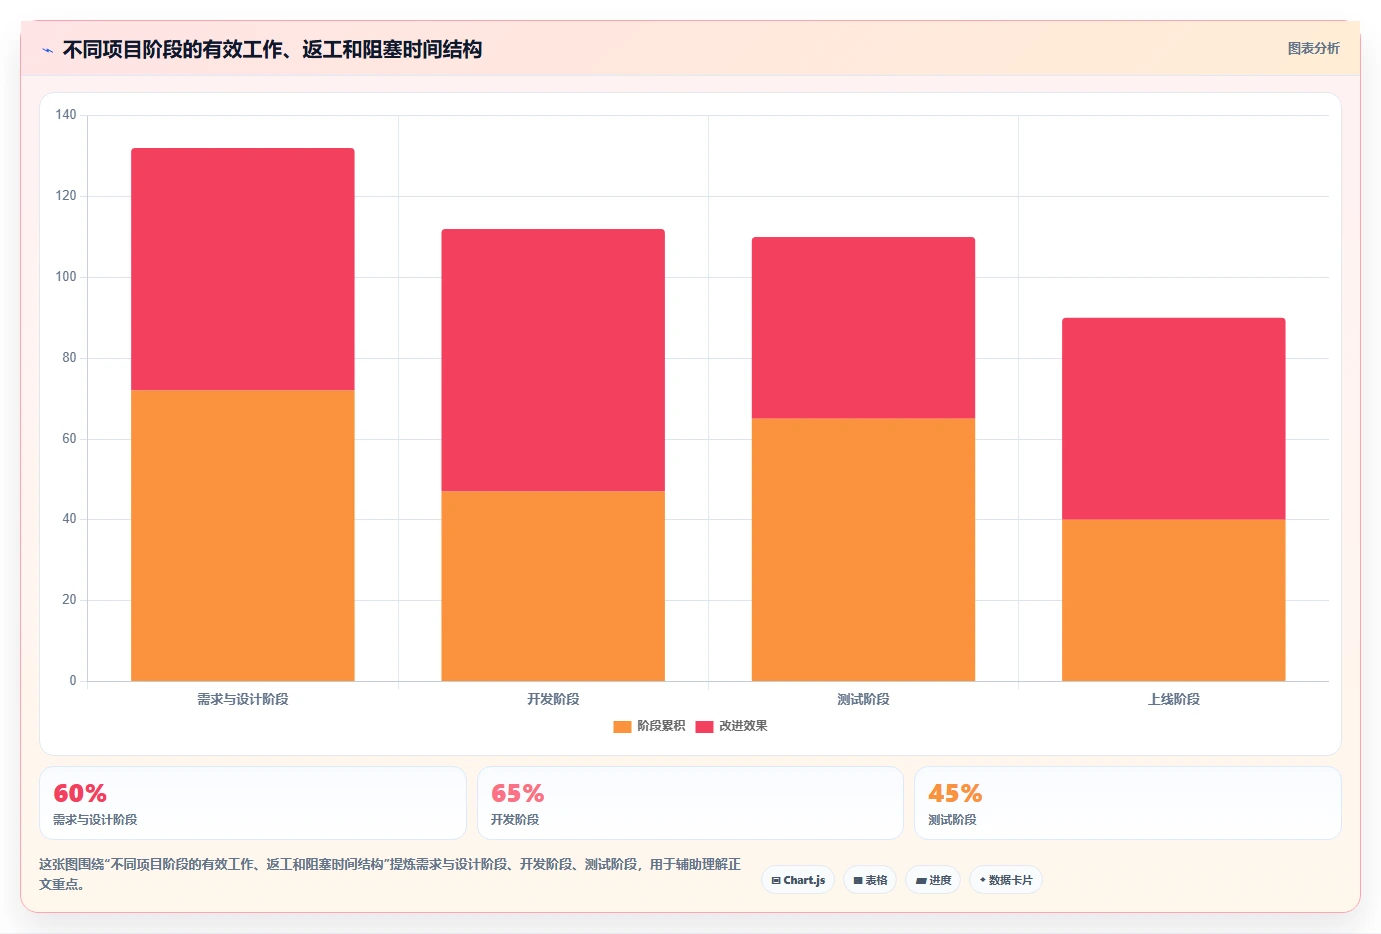
Task: Click the red bar segment for 测试阶段
Action: [x=863, y=328]
